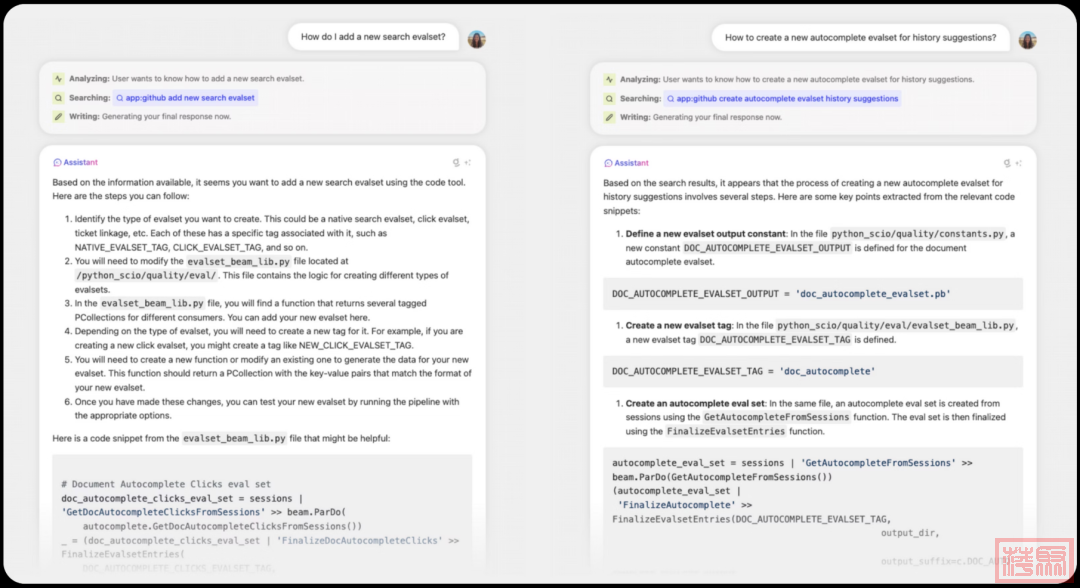Click the sparkle icon in the right Assistant header
The width and height of the screenshot is (1080, 588).
pos(1018,163)
